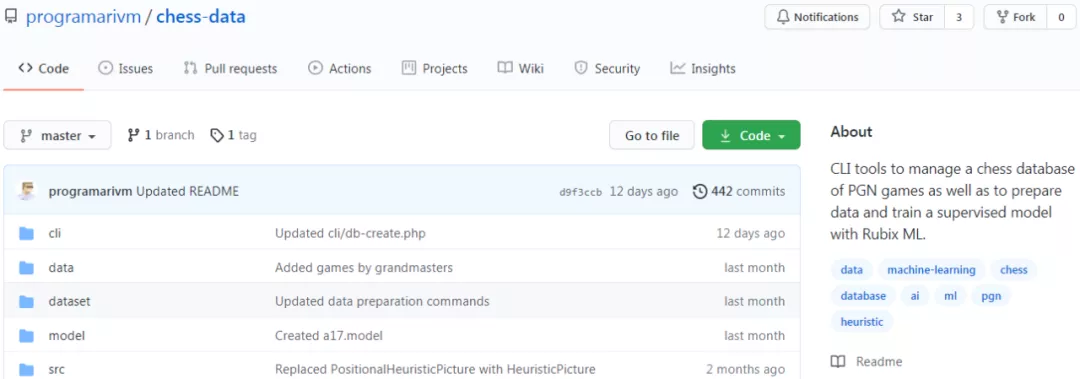1080x379 pixels.
Task: Open the dataset folder
Action: pyautogui.click(x=70, y=301)
